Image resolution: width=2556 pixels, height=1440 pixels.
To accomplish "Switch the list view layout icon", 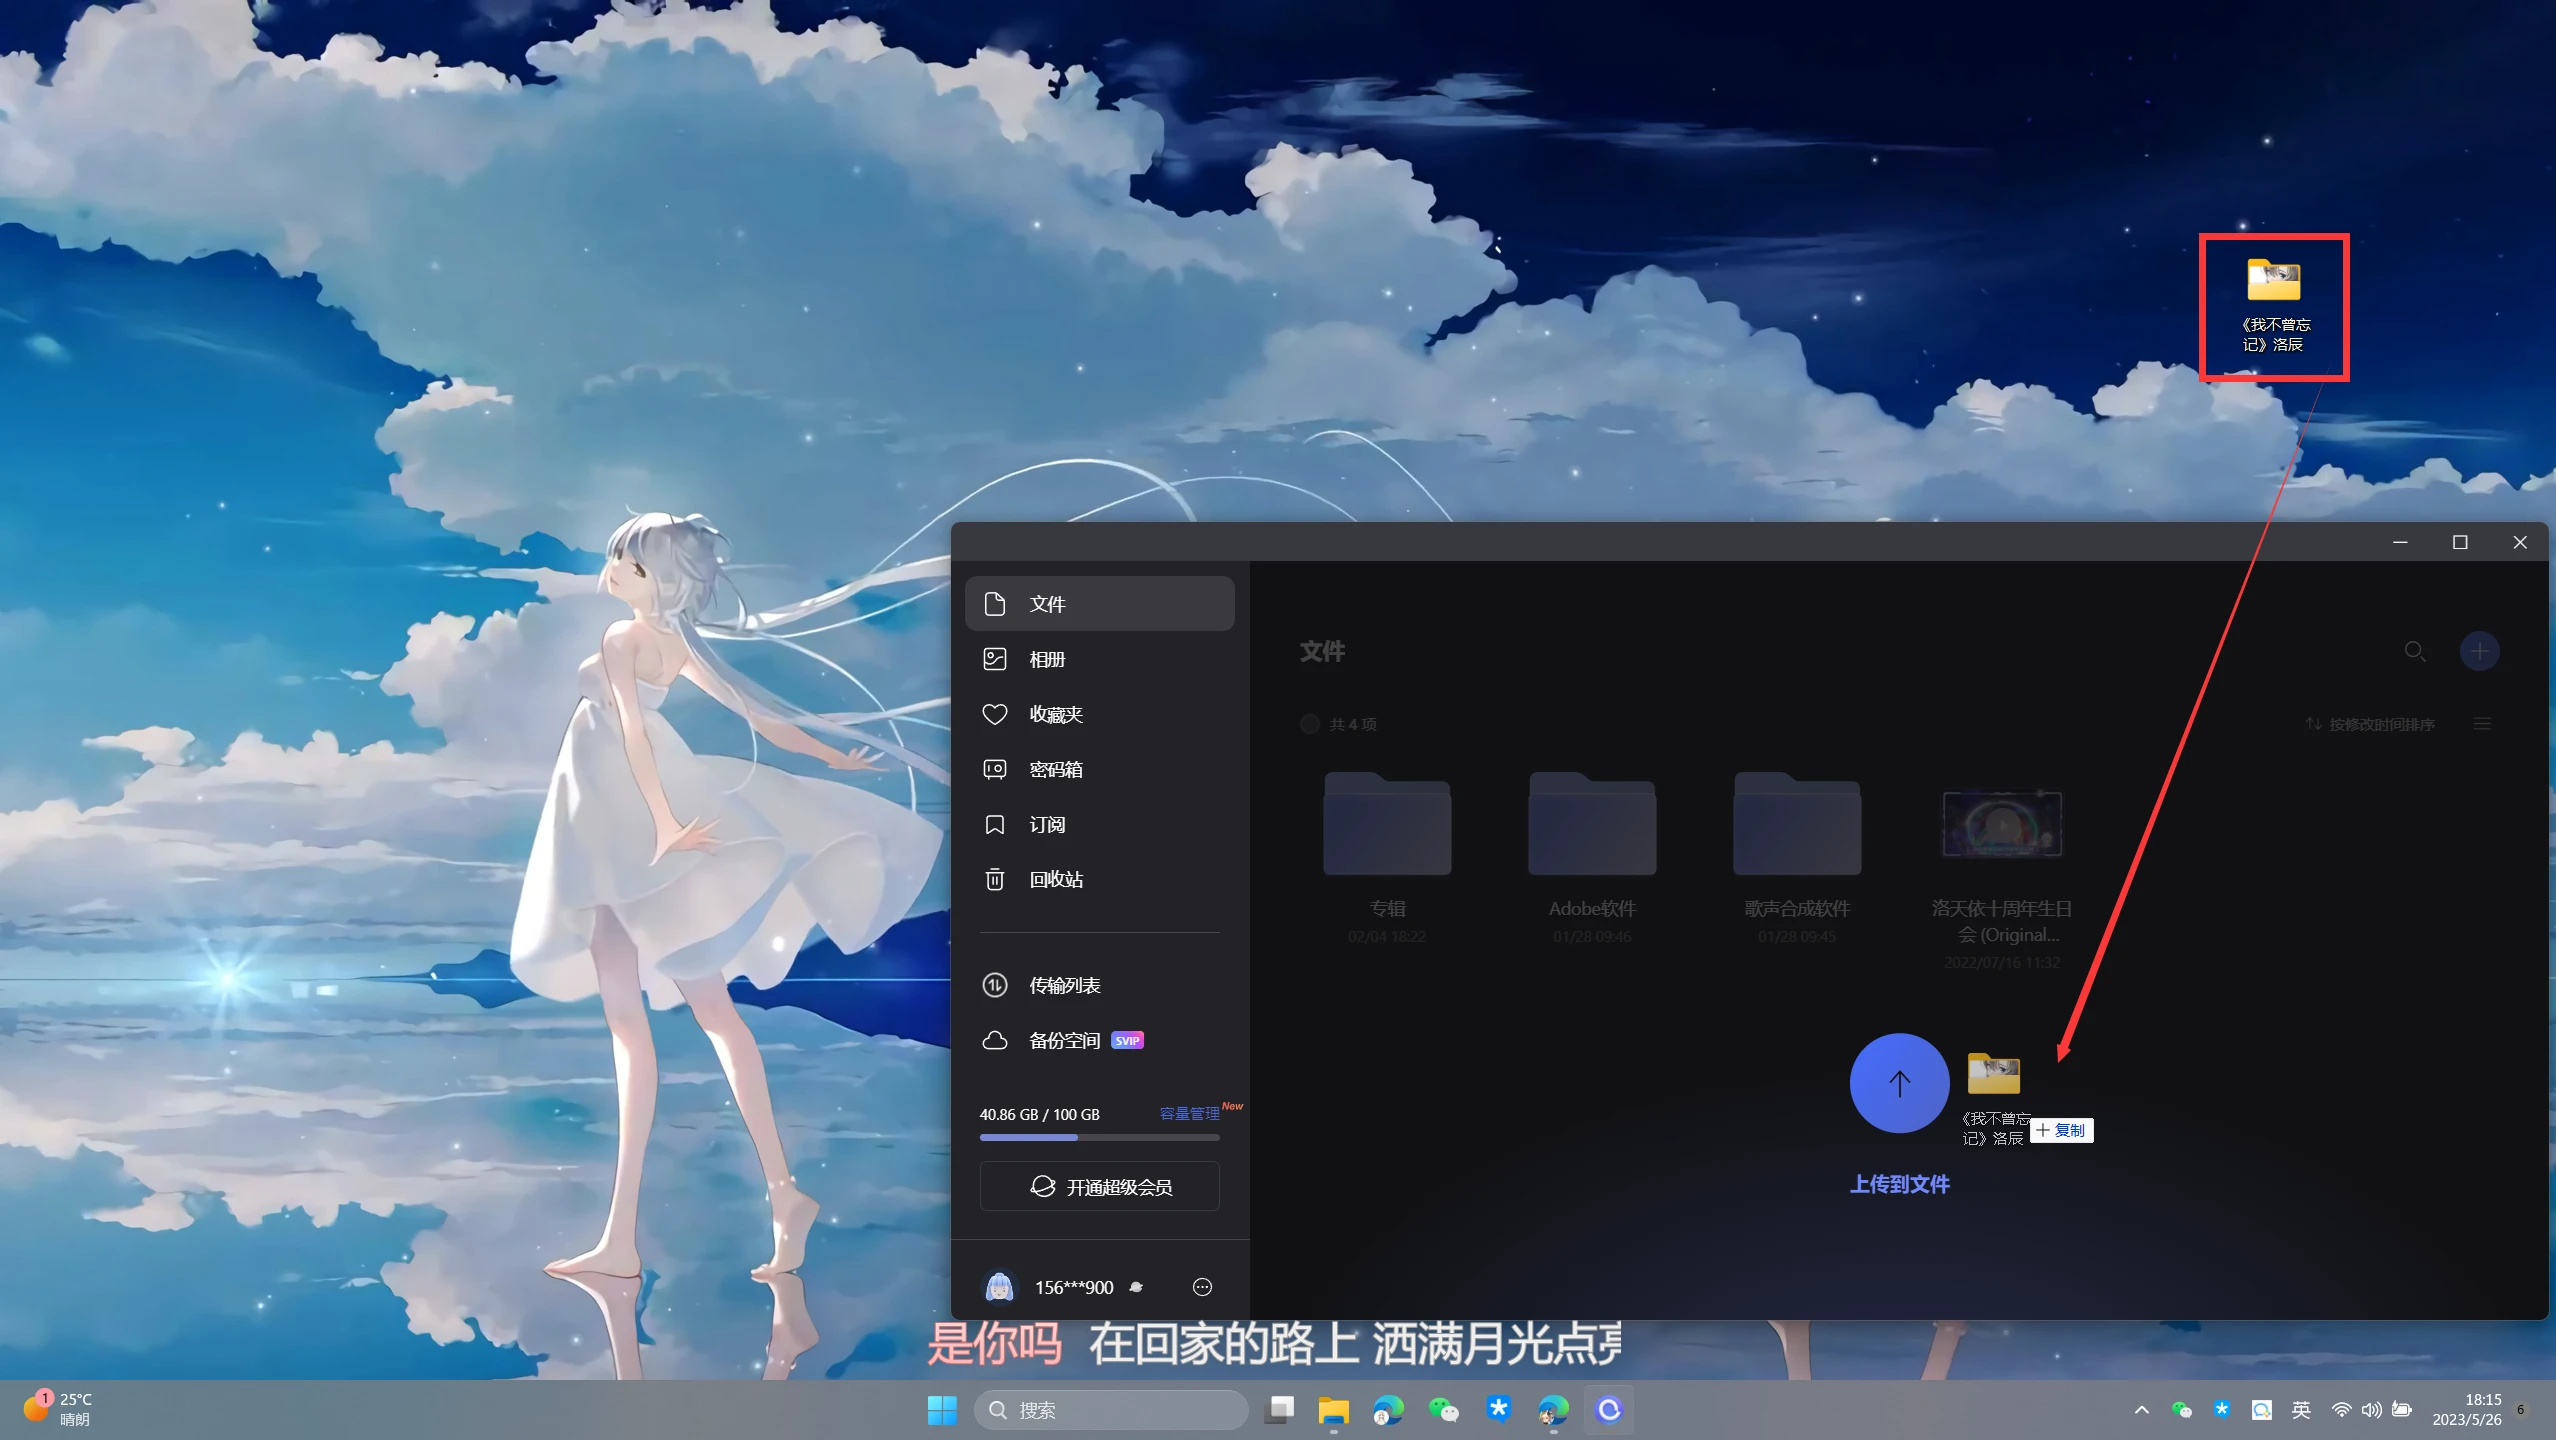I will pyautogui.click(x=2482, y=724).
